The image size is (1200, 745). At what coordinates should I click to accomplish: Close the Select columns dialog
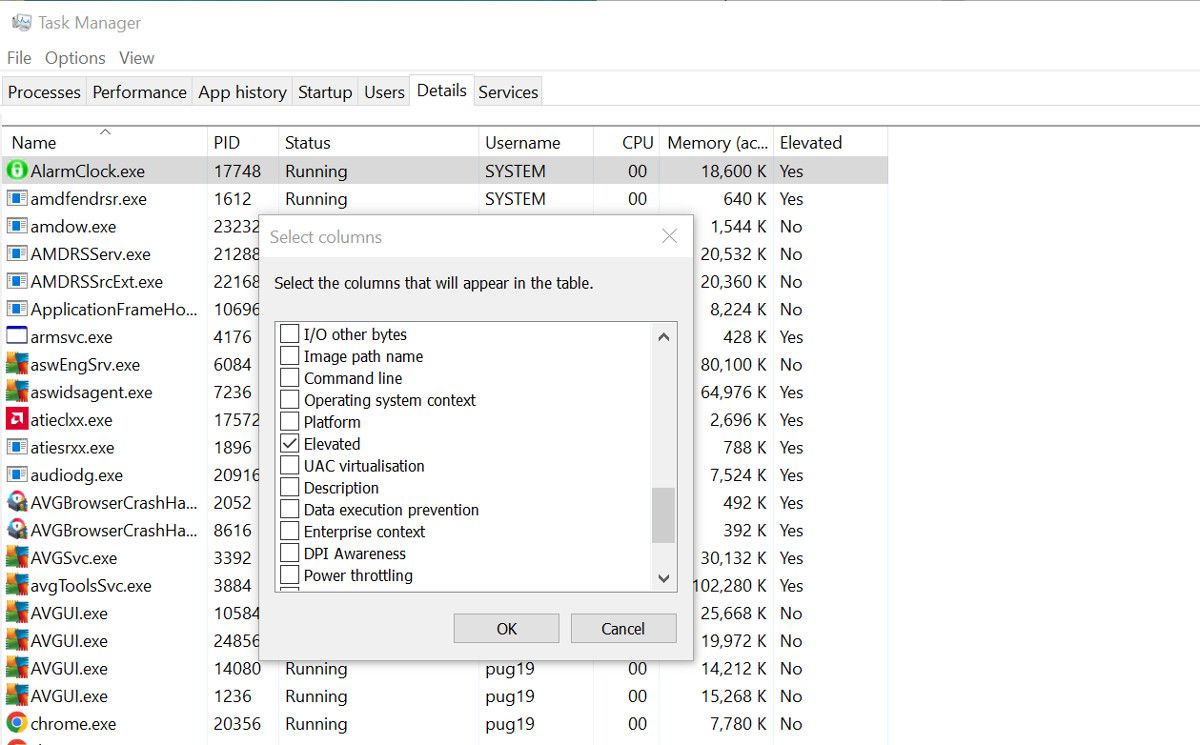pyautogui.click(x=670, y=237)
